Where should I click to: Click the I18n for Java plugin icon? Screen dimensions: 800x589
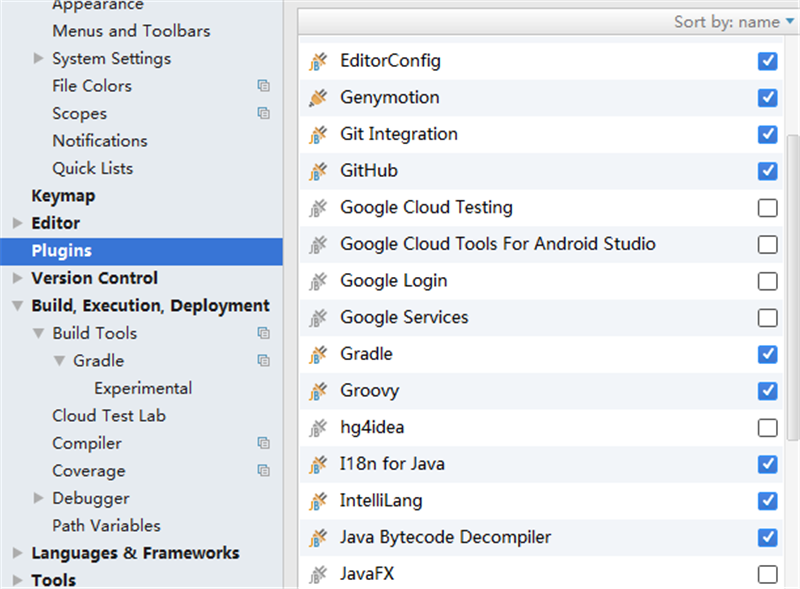(x=317, y=464)
